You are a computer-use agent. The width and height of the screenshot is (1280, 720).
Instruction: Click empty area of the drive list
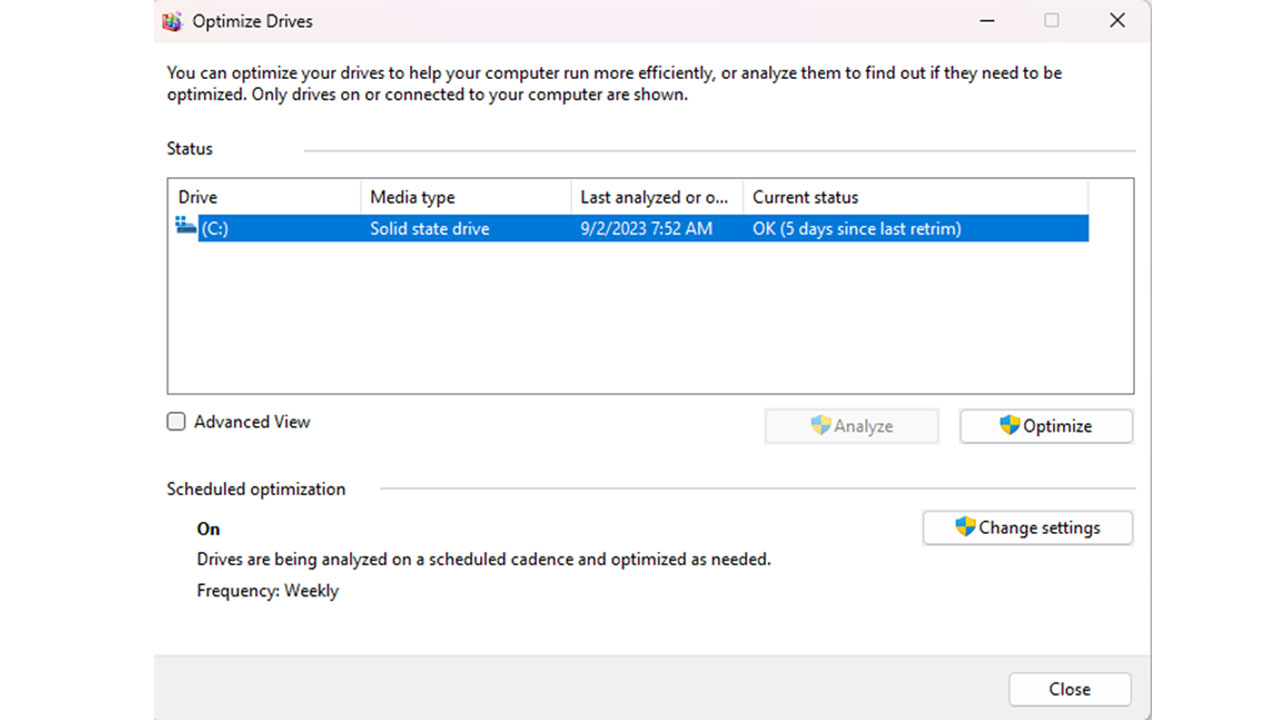(650, 320)
